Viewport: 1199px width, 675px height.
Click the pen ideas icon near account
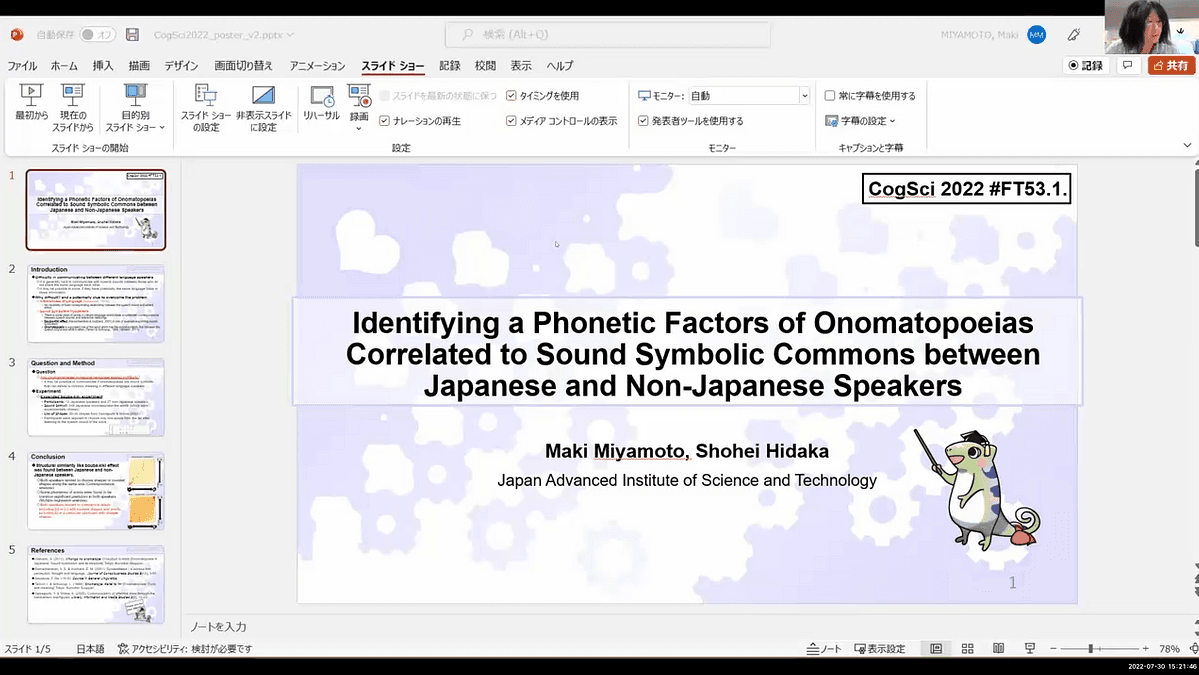(x=1074, y=34)
